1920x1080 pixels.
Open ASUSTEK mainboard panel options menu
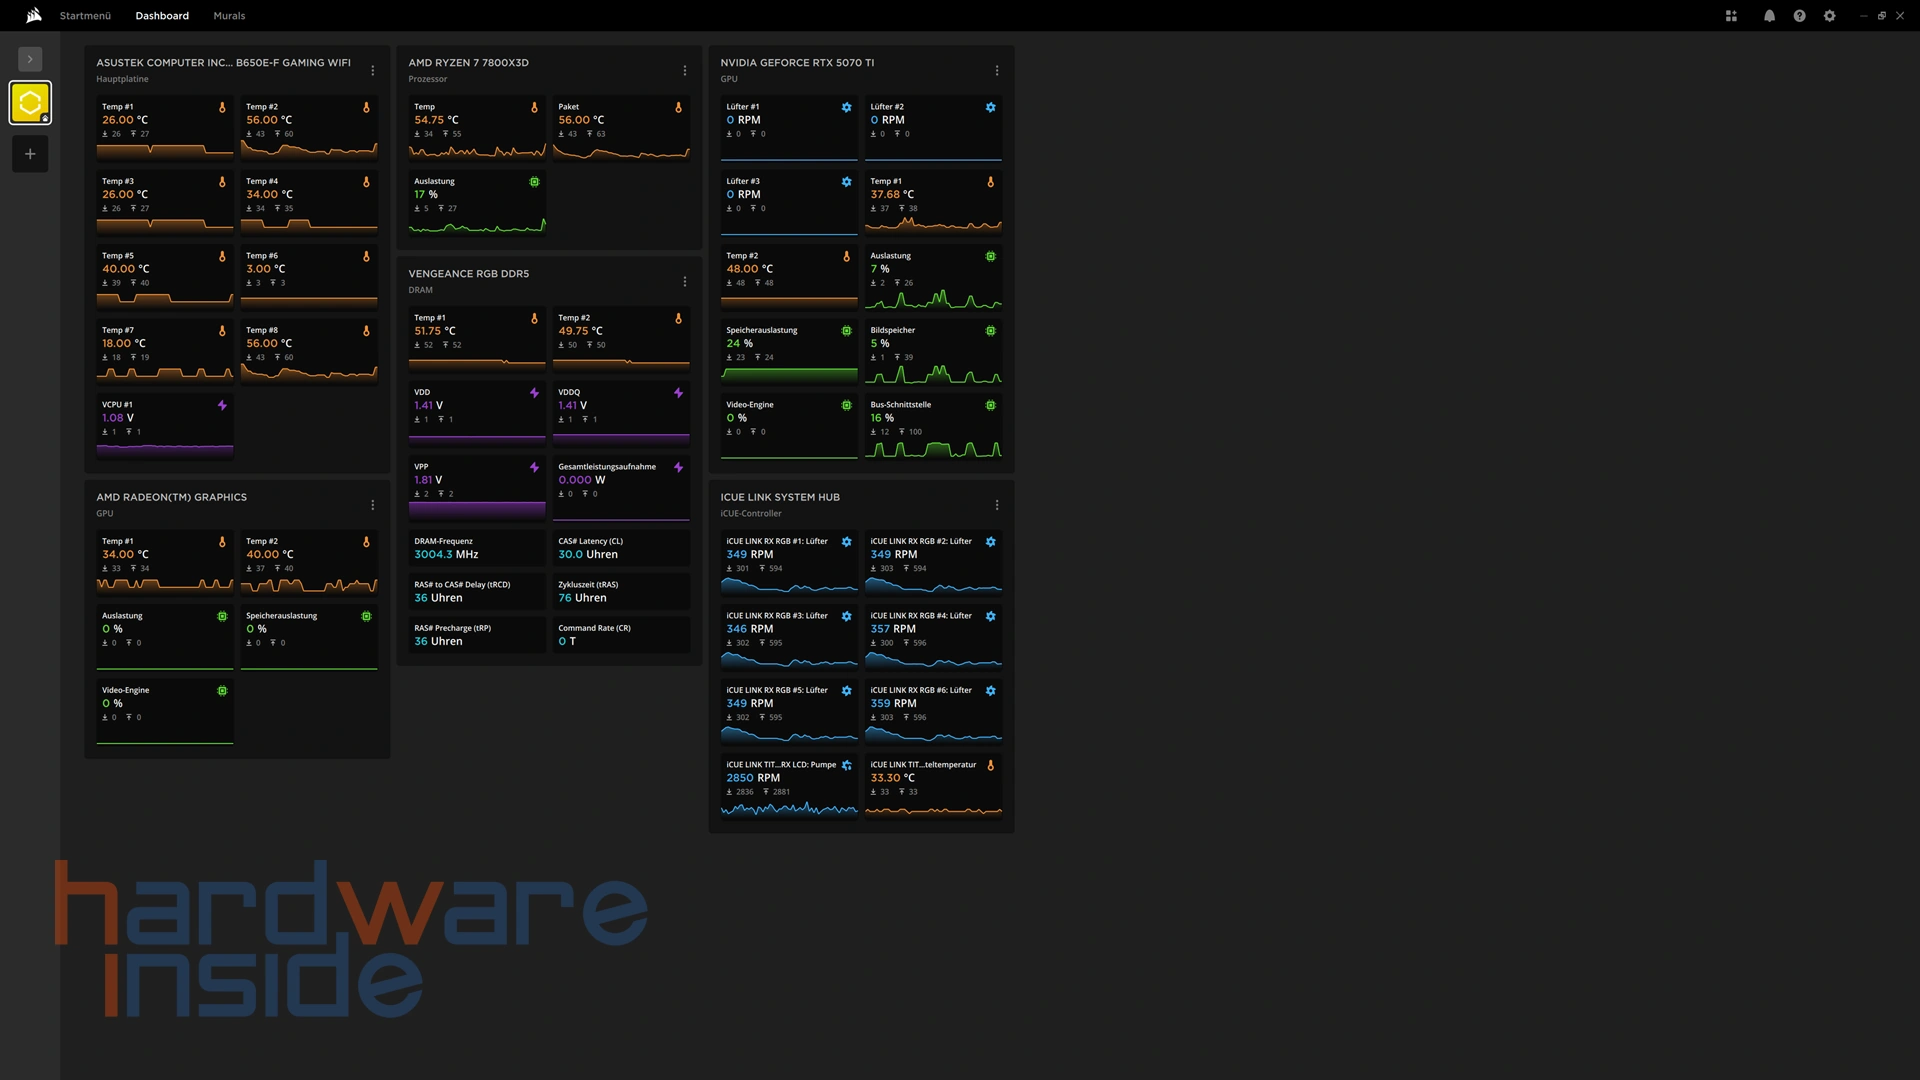pos(373,71)
